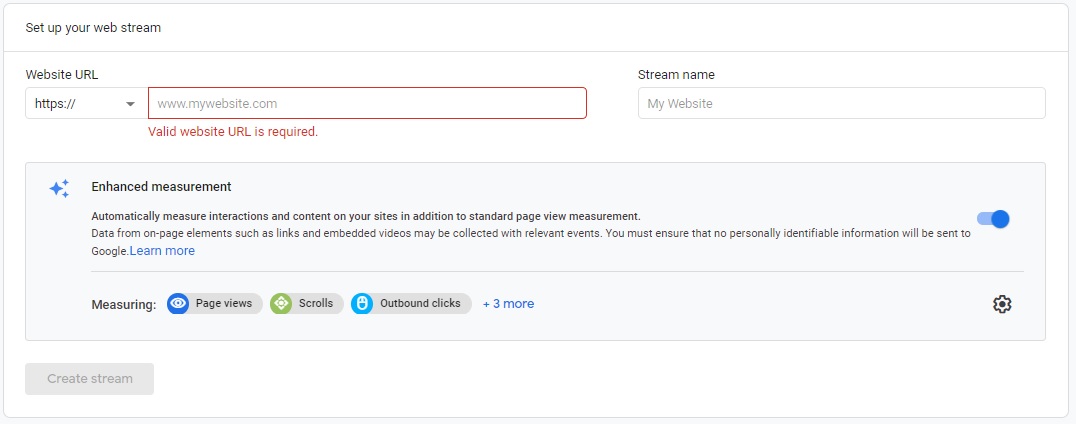Click the Enhanced measurement heading
The height and width of the screenshot is (424, 1076).
tap(161, 187)
